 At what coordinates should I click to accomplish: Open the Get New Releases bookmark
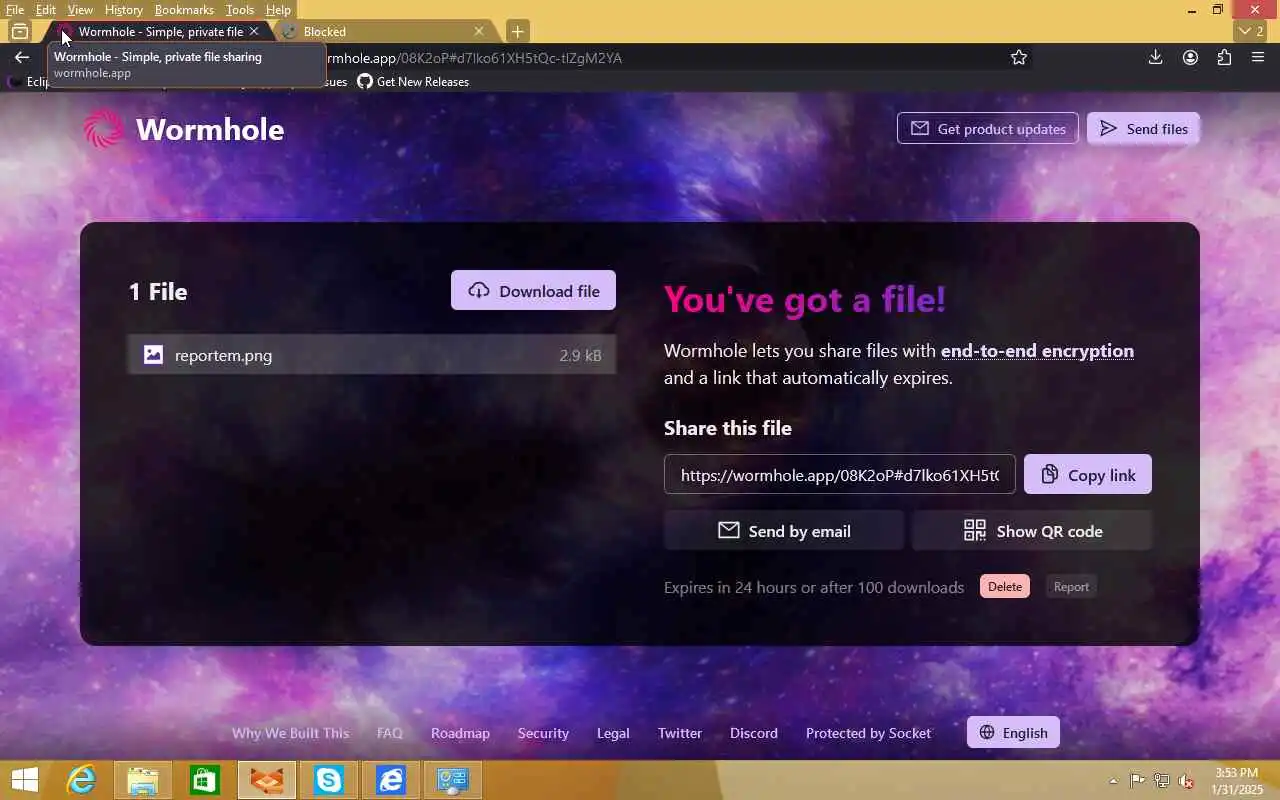(x=413, y=82)
